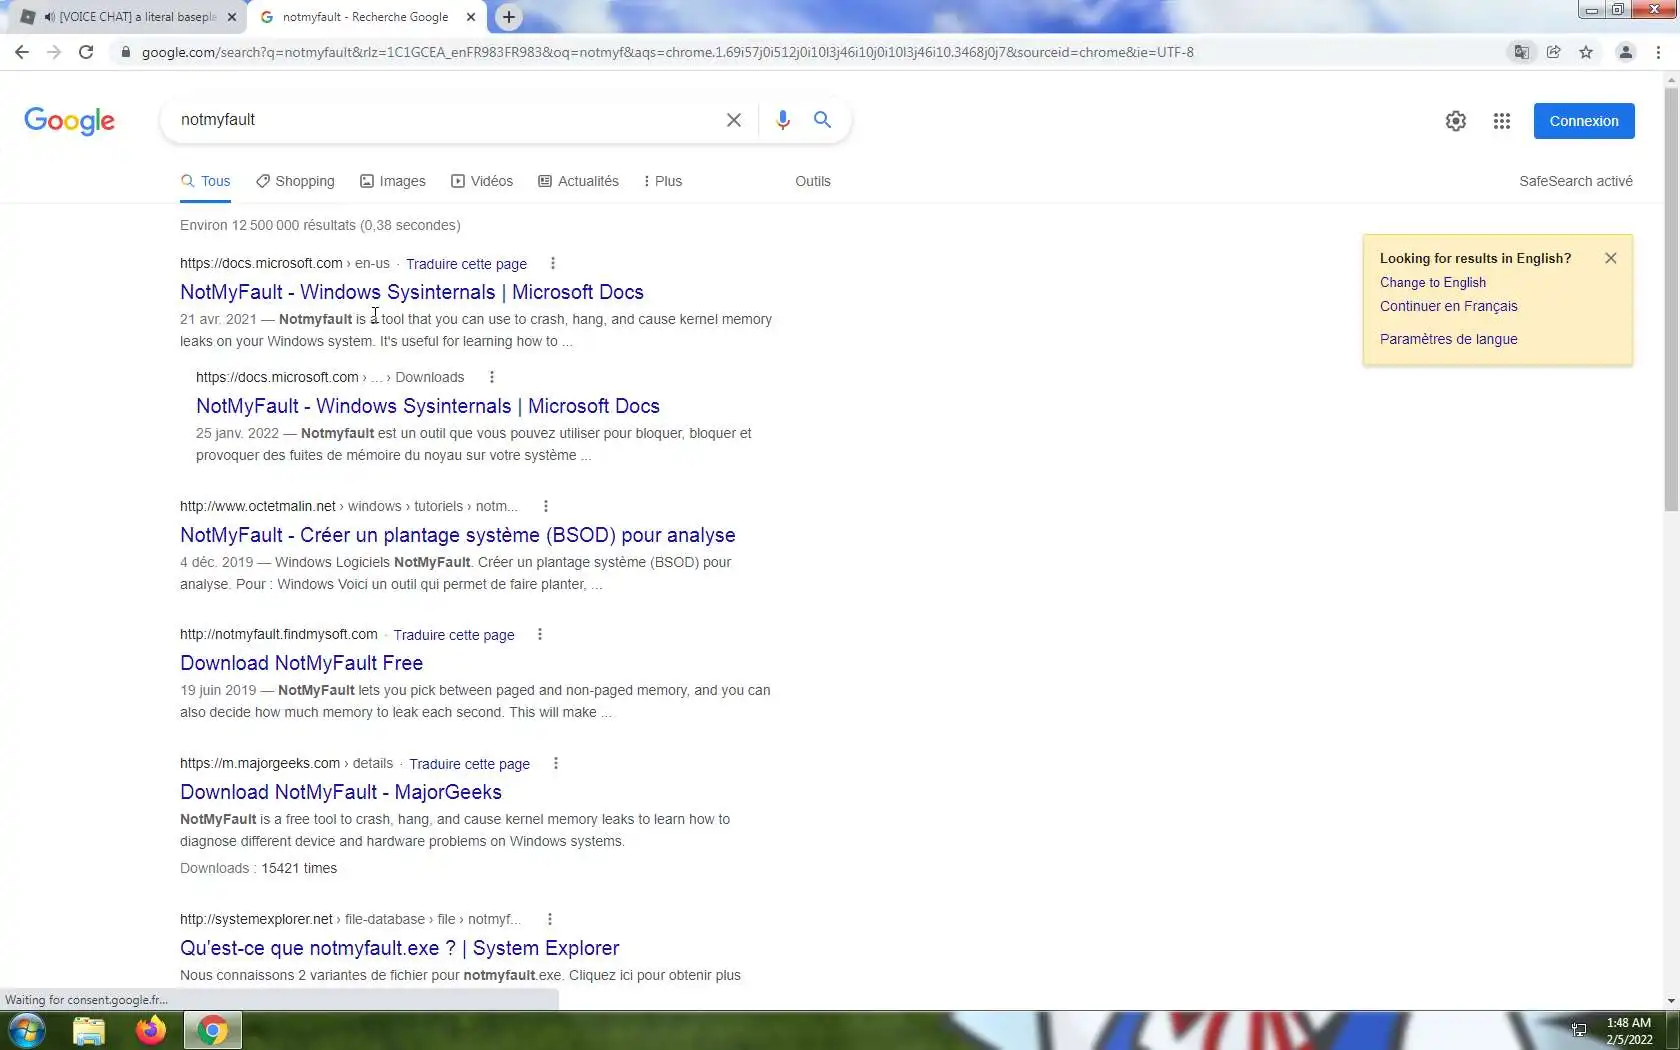Click the Connexion sign-in button

[1584, 121]
